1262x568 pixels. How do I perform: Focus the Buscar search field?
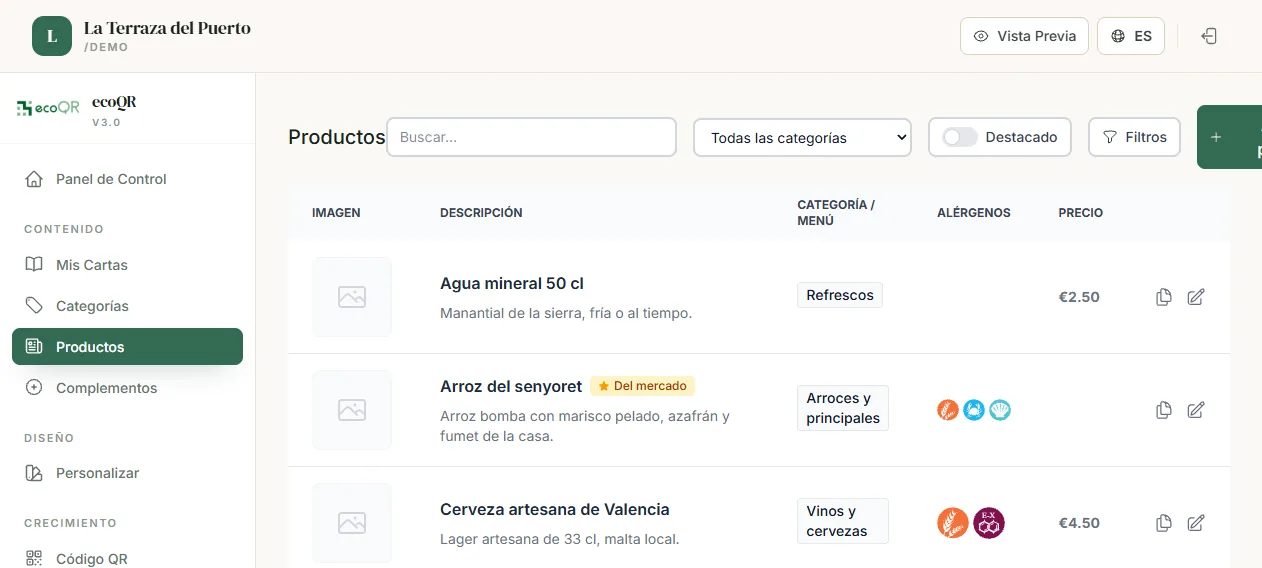click(x=532, y=137)
